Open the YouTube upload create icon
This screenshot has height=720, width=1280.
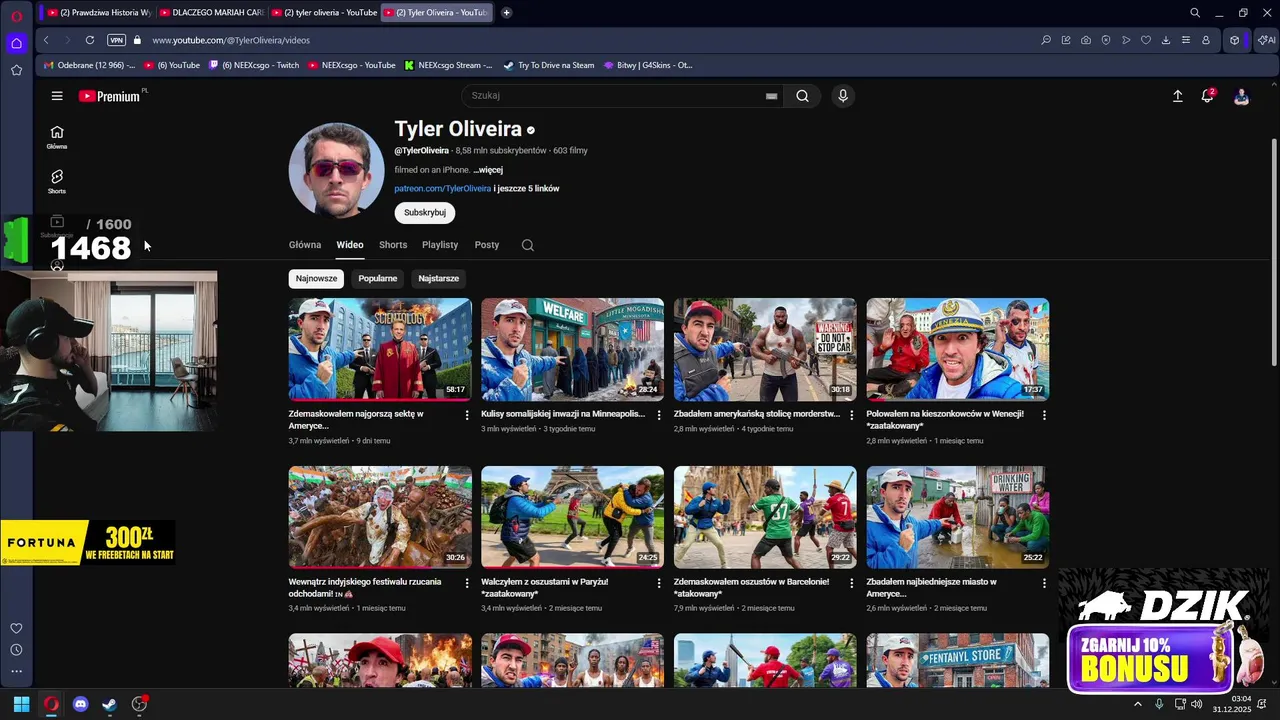pyautogui.click(x=1178, y=96)
